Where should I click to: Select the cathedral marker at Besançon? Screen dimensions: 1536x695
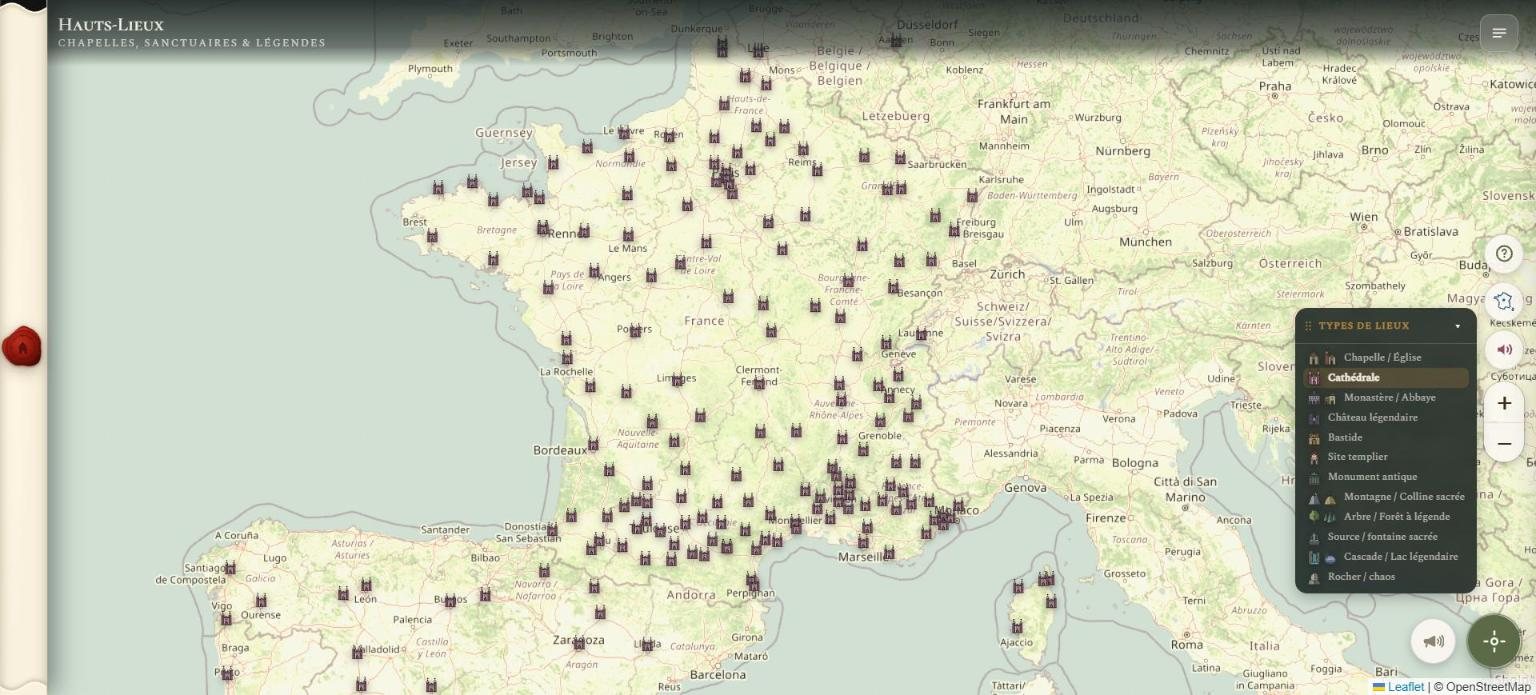tap(893, 287)
